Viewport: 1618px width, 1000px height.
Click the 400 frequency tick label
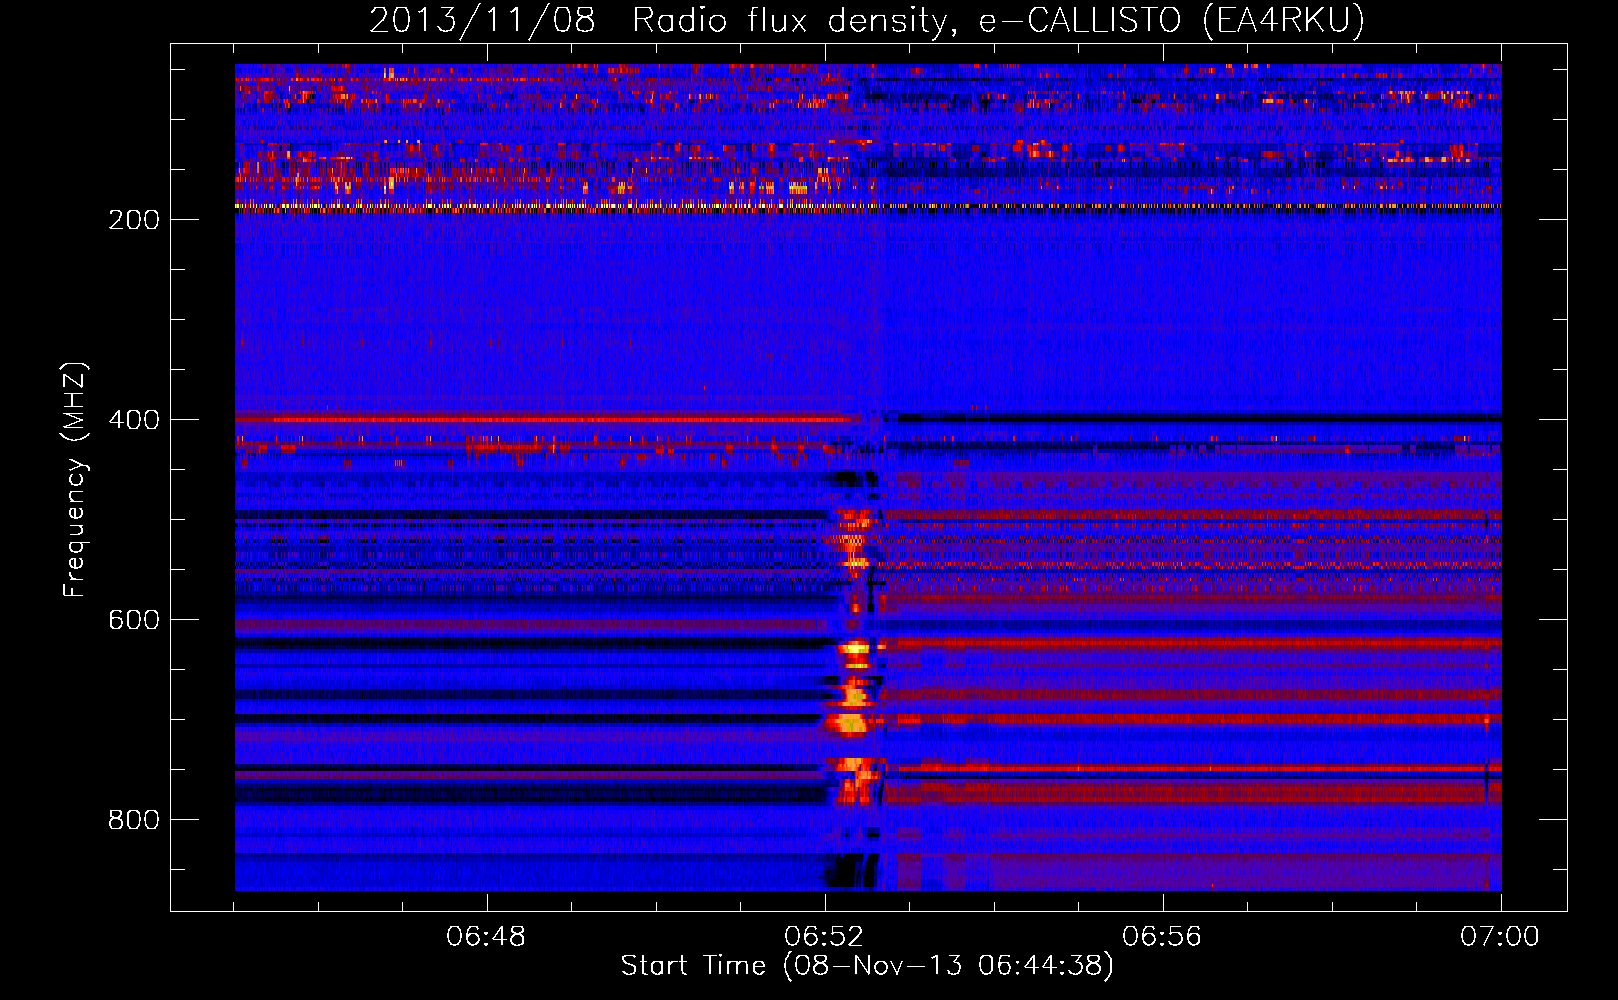coord(134,420)
